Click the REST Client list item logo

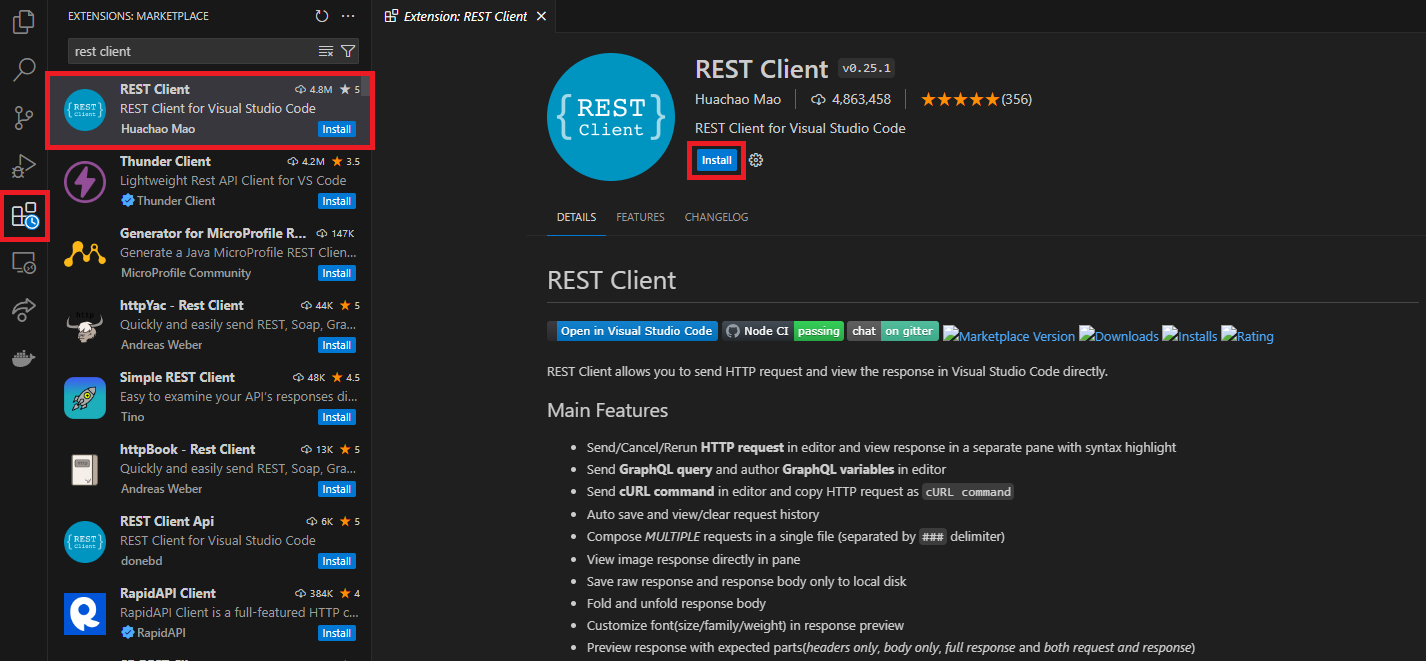[85, 109]
